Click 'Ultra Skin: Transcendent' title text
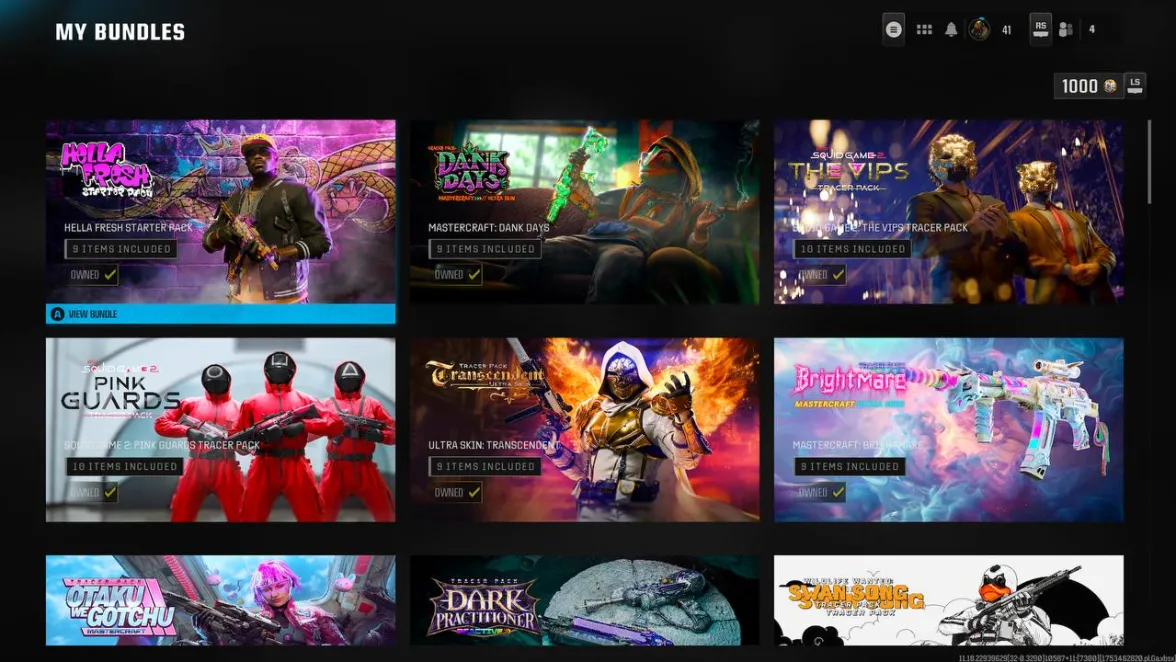The height and width of the screenshot is (662, 1176). (x=494, y=445)
